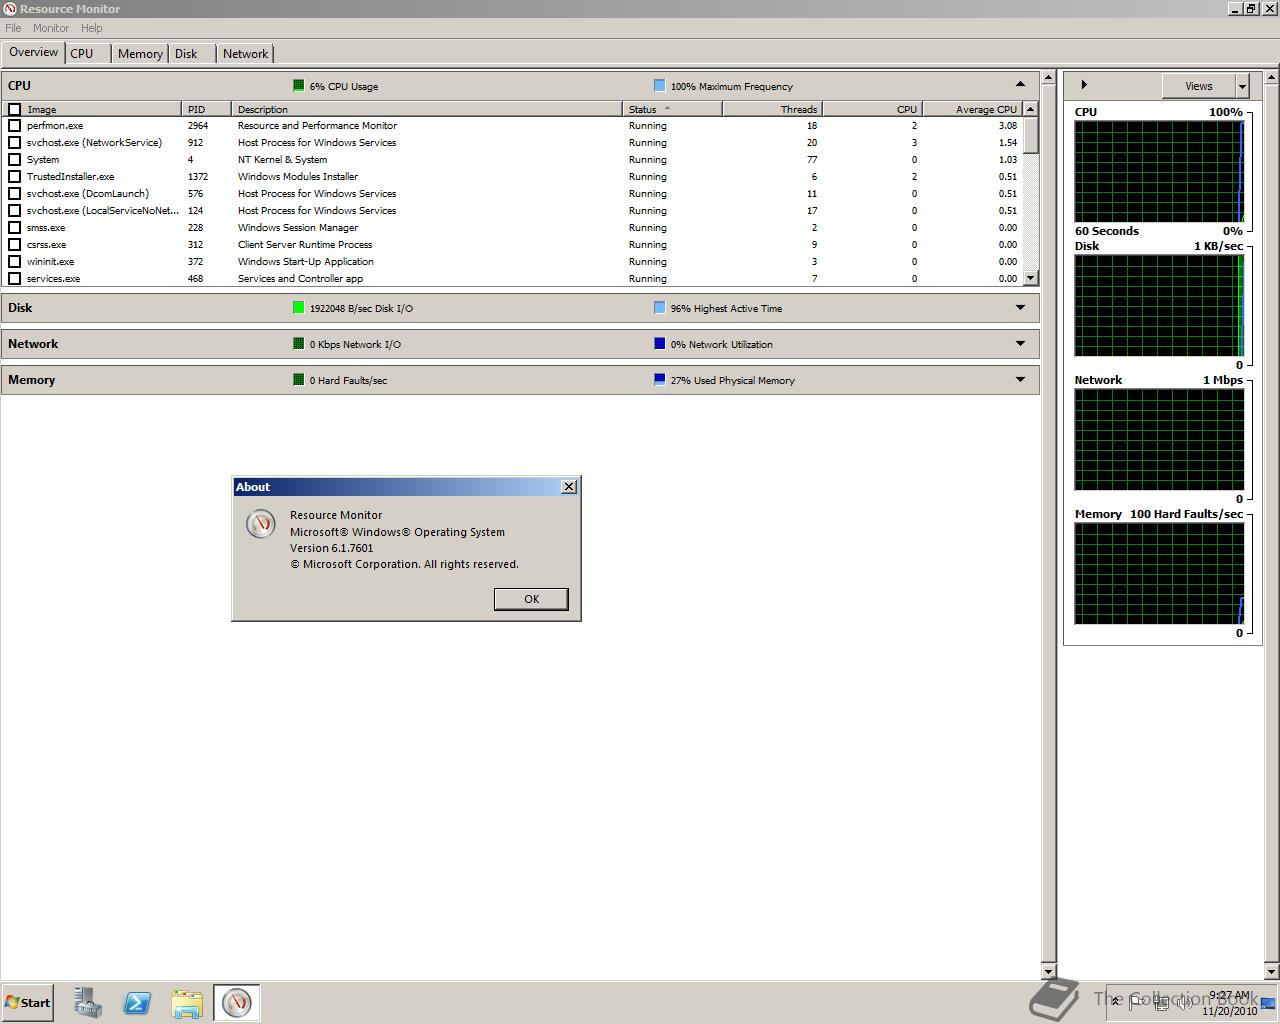Image resolution: width=1280 pixels, height=1024 pixels.
Task: Click the volume tray icon
Action: click(1185, 1002)
